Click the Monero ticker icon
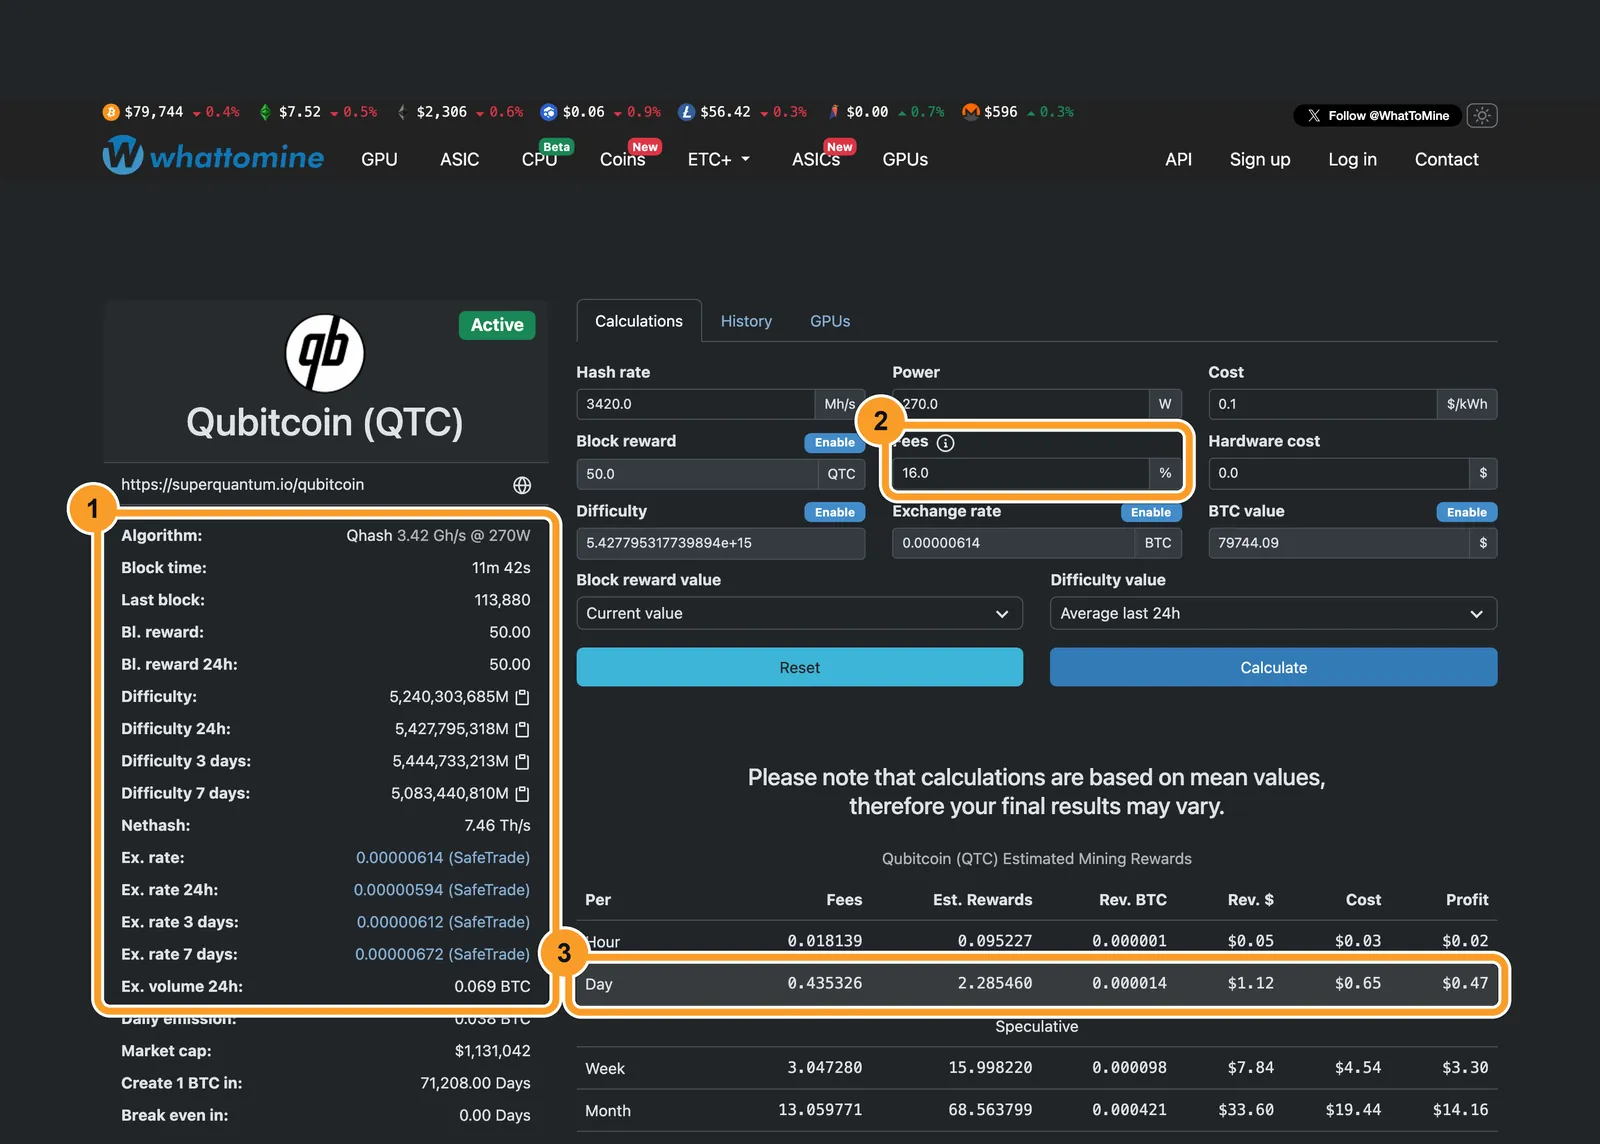The width and height of the screenshot is (1600, 1144). [970, 112]
